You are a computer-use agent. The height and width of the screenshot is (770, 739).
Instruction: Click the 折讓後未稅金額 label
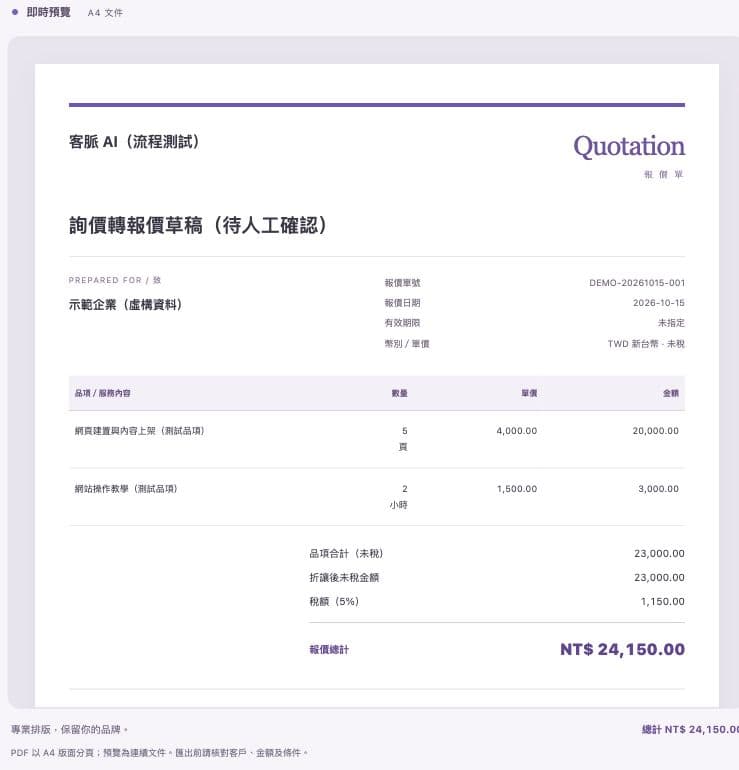pyautogui.click(x=344, y=578)
